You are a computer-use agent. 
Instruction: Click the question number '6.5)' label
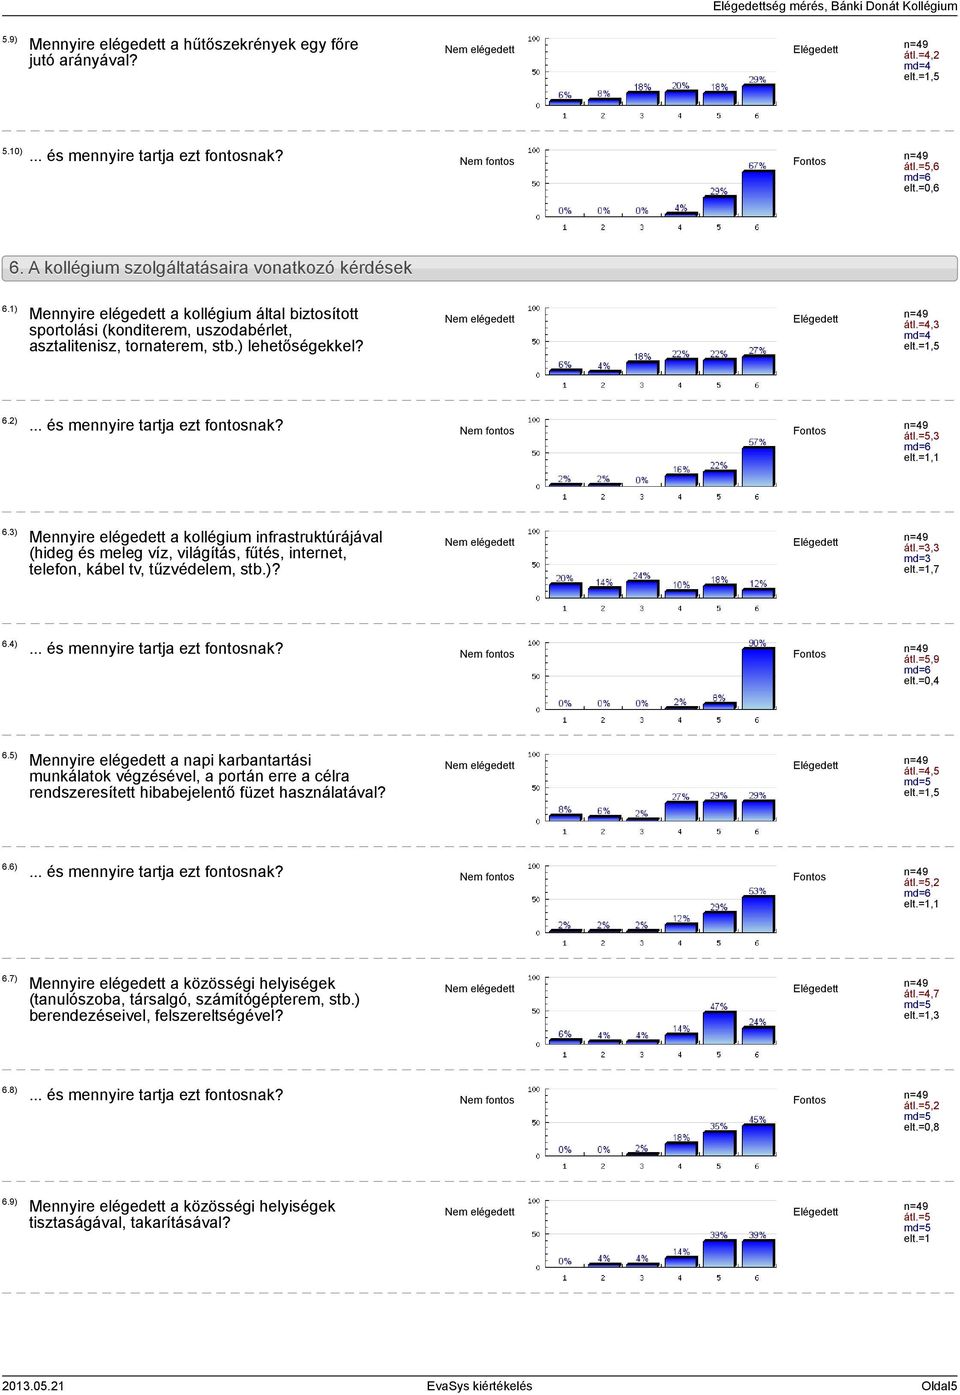pos(9,756)
